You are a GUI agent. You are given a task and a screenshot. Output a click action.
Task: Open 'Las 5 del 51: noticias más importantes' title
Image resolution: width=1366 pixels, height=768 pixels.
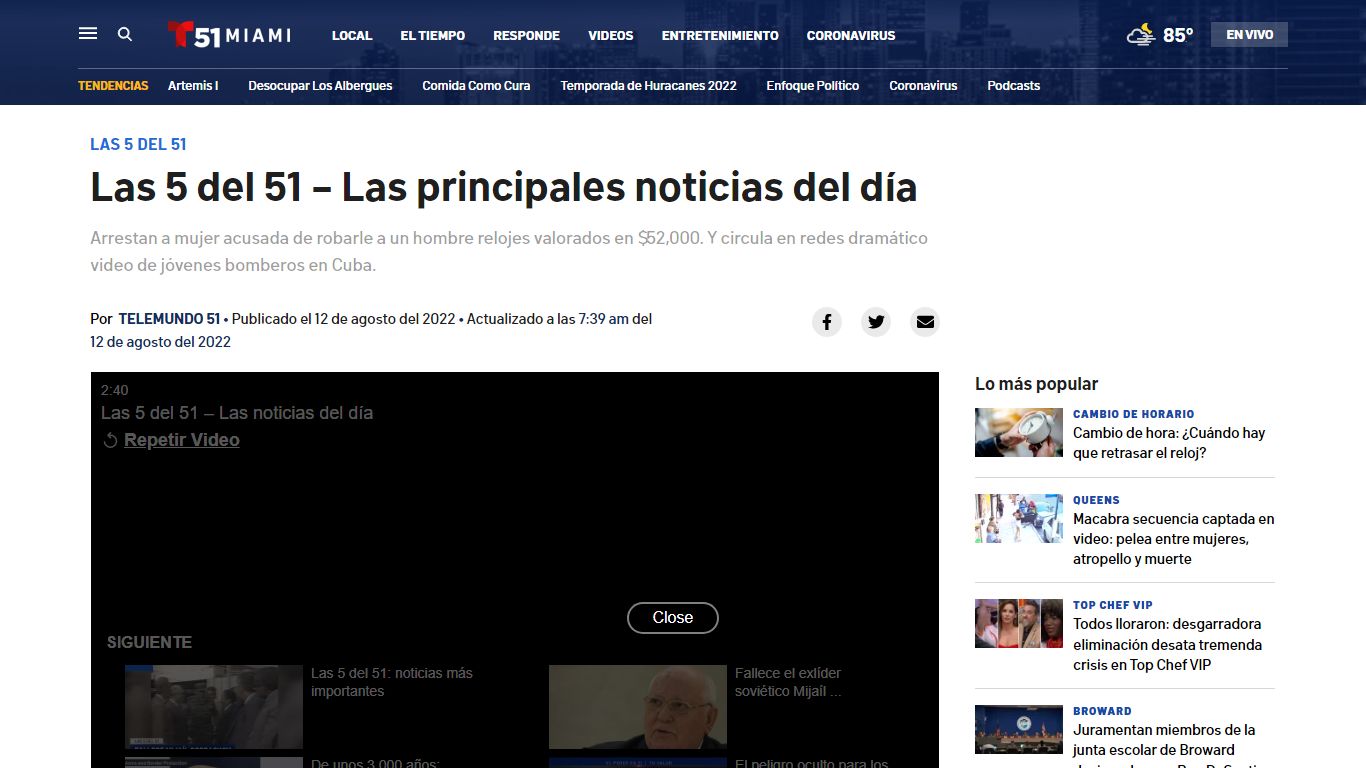pos(392,682)
